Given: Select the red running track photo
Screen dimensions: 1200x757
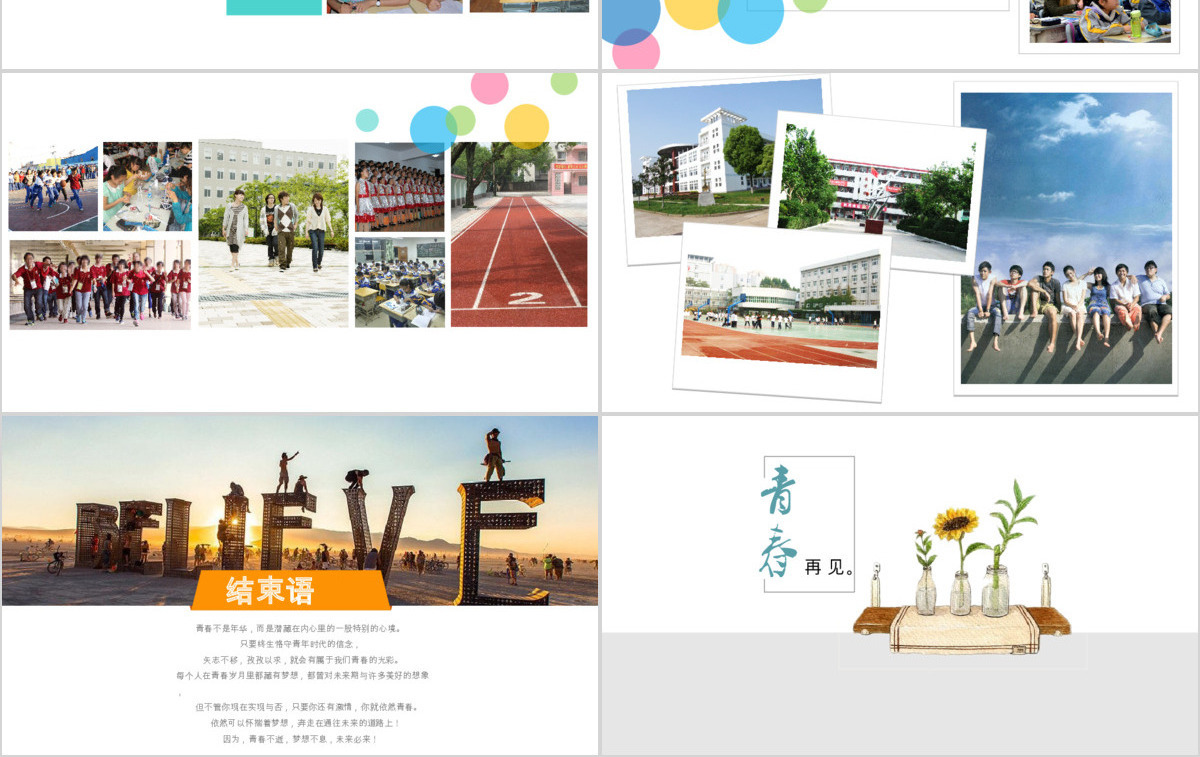Looking at the screenshot, I should (519, 234).
